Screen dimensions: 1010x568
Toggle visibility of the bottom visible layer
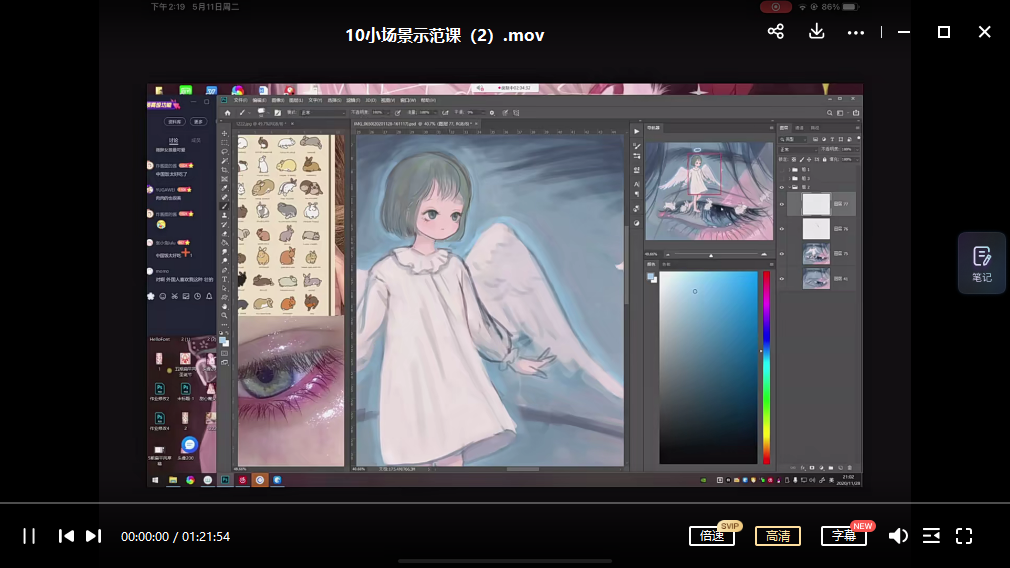782,279
